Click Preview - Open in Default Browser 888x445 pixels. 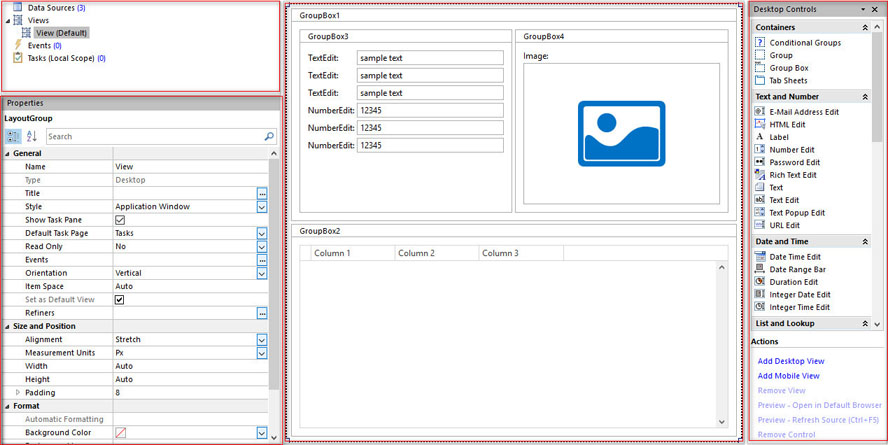[819, 405]
